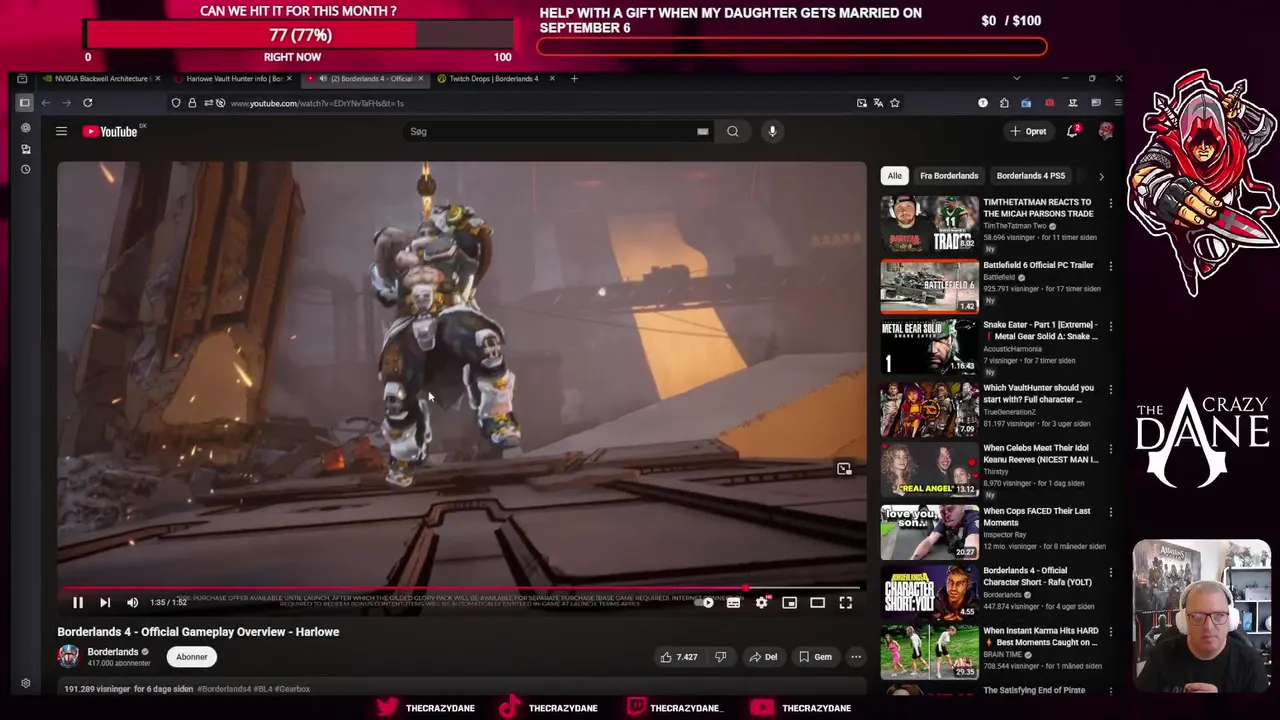Open a new browser tab
The width and height of the screenshot is (1280, 720).
574,78
